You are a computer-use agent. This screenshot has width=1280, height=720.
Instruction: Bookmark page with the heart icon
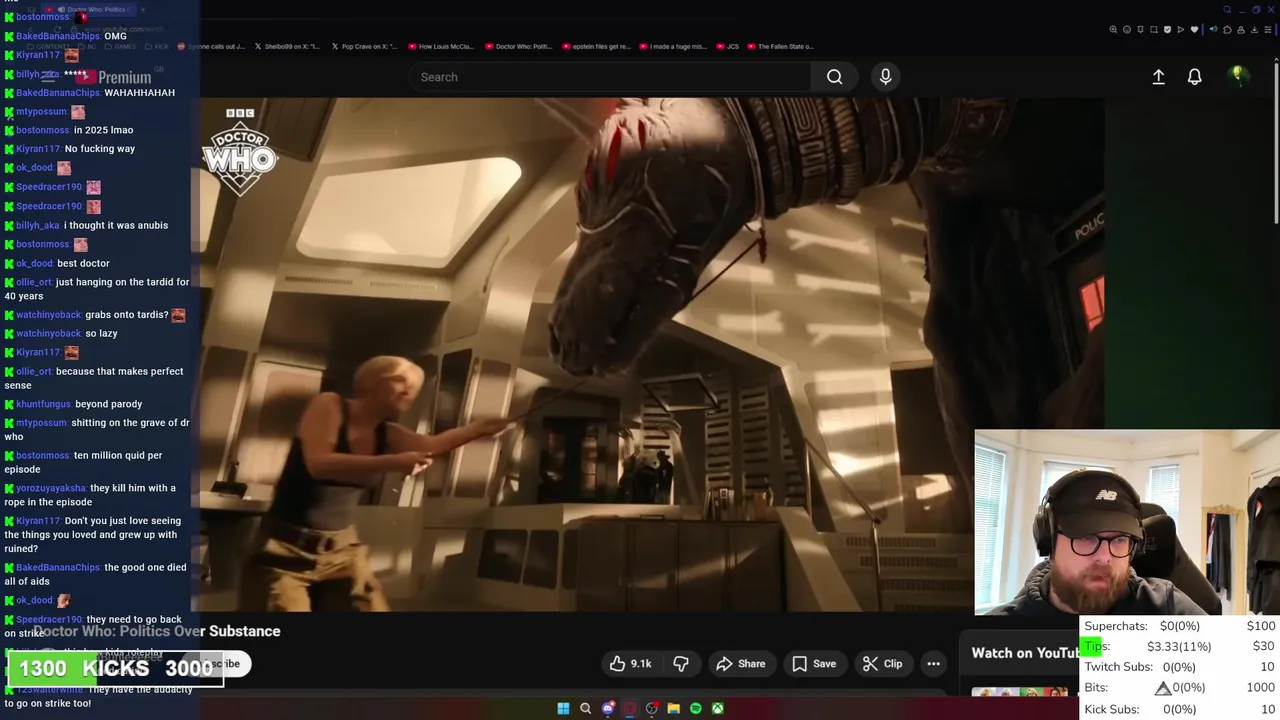(x=1194, y=30)
